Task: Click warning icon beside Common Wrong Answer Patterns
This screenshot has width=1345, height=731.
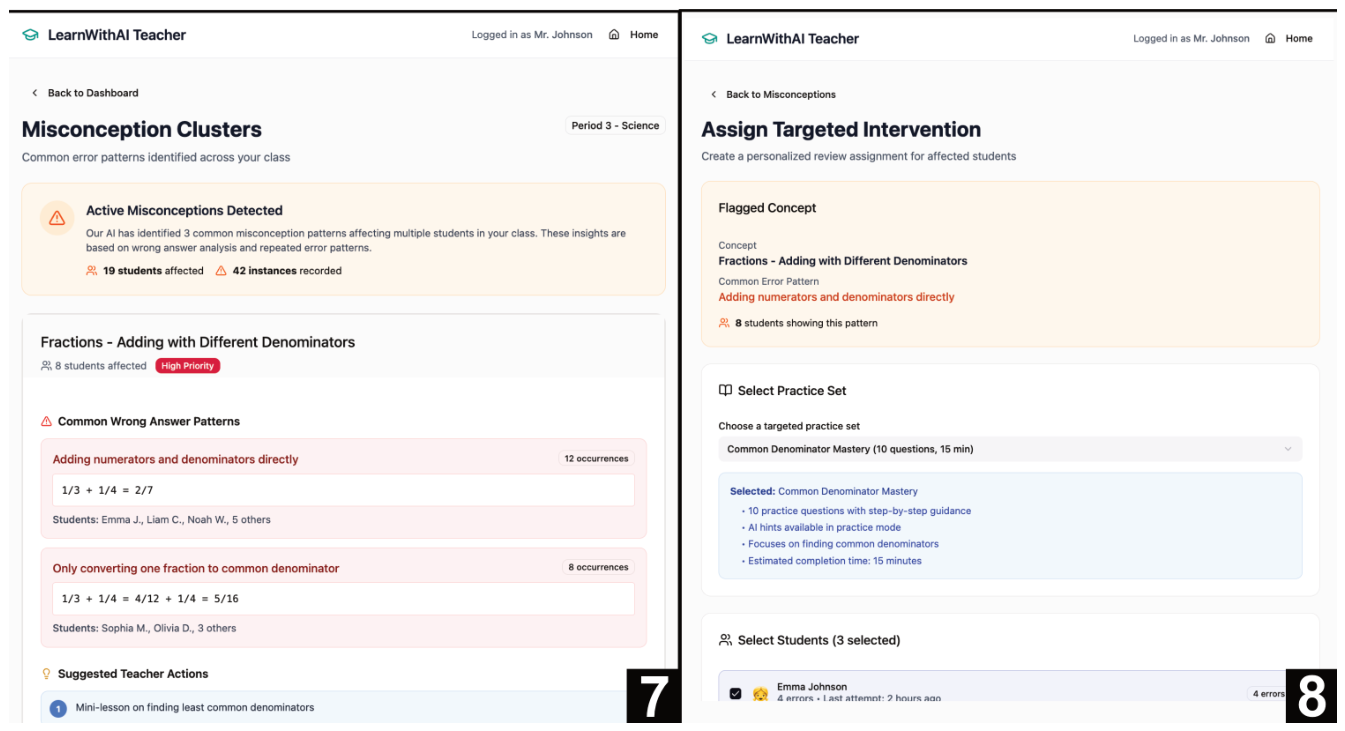Action: [x=46, y=422]
